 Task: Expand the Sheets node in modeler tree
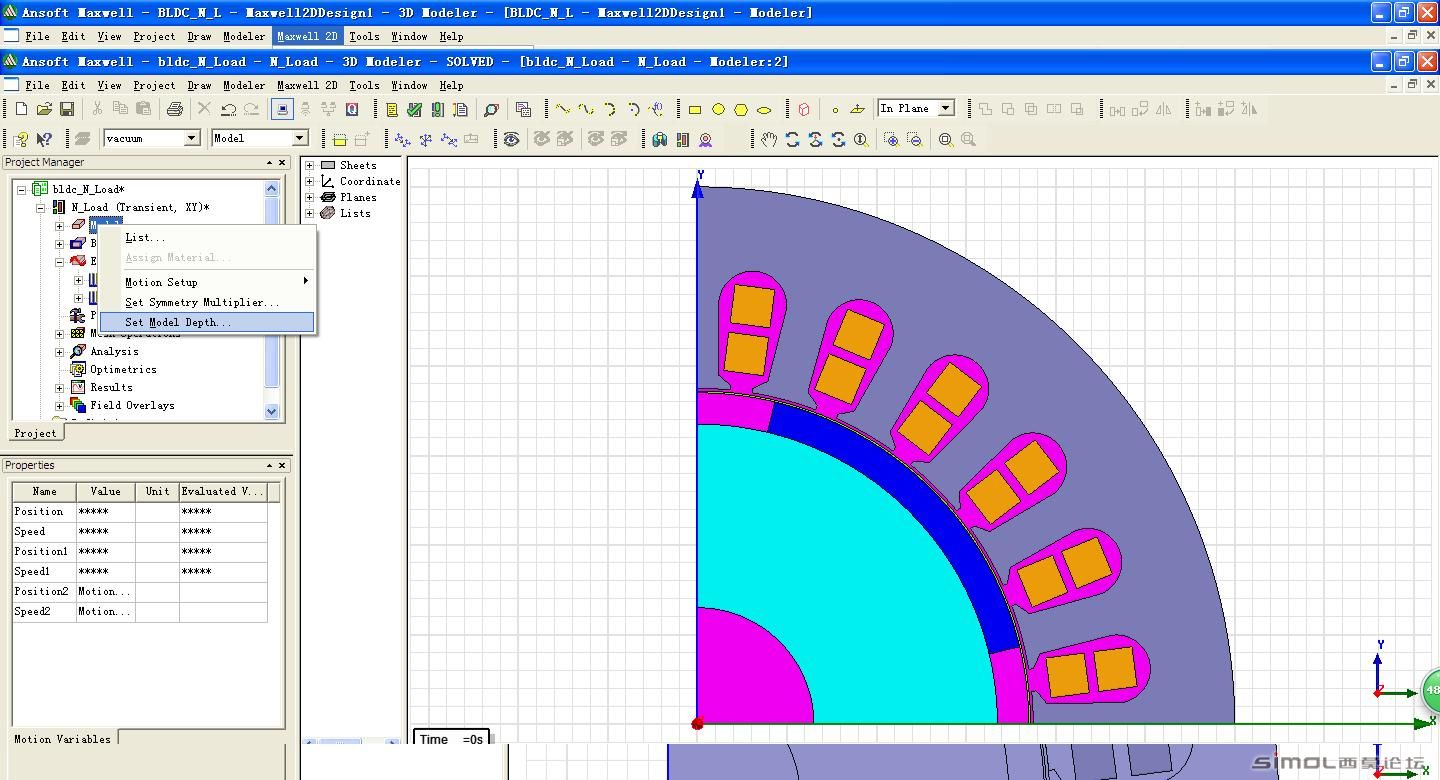pos(309,165)
